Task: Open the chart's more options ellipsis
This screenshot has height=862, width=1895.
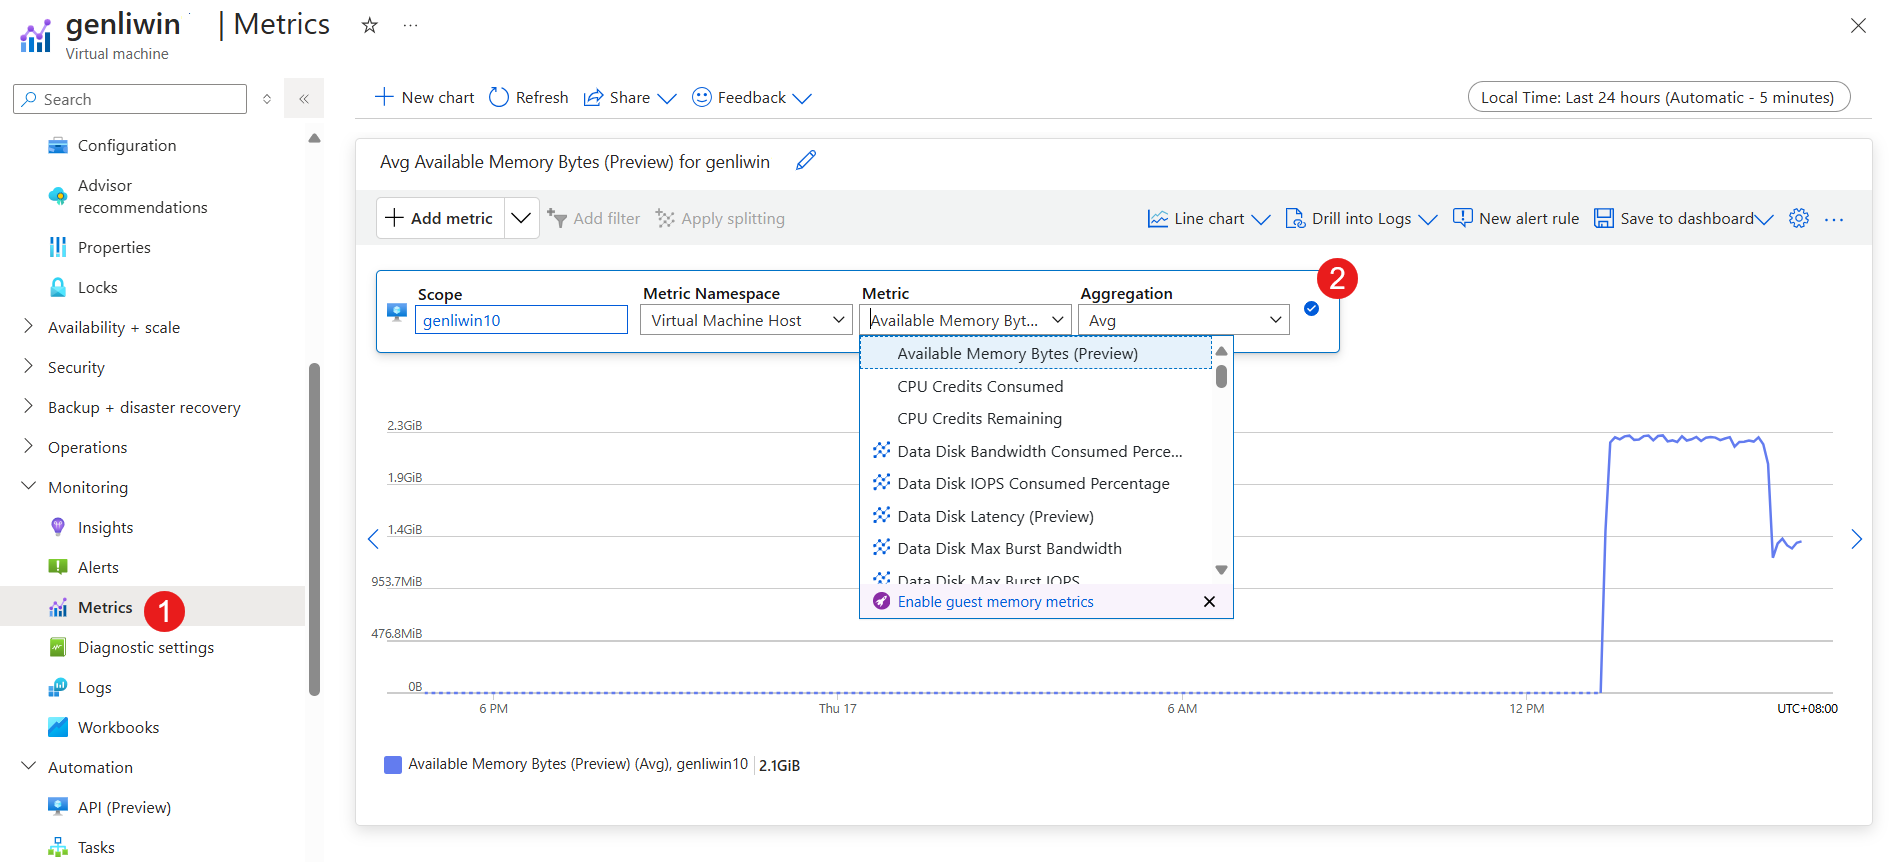Action: click(x=1833, y=220)
